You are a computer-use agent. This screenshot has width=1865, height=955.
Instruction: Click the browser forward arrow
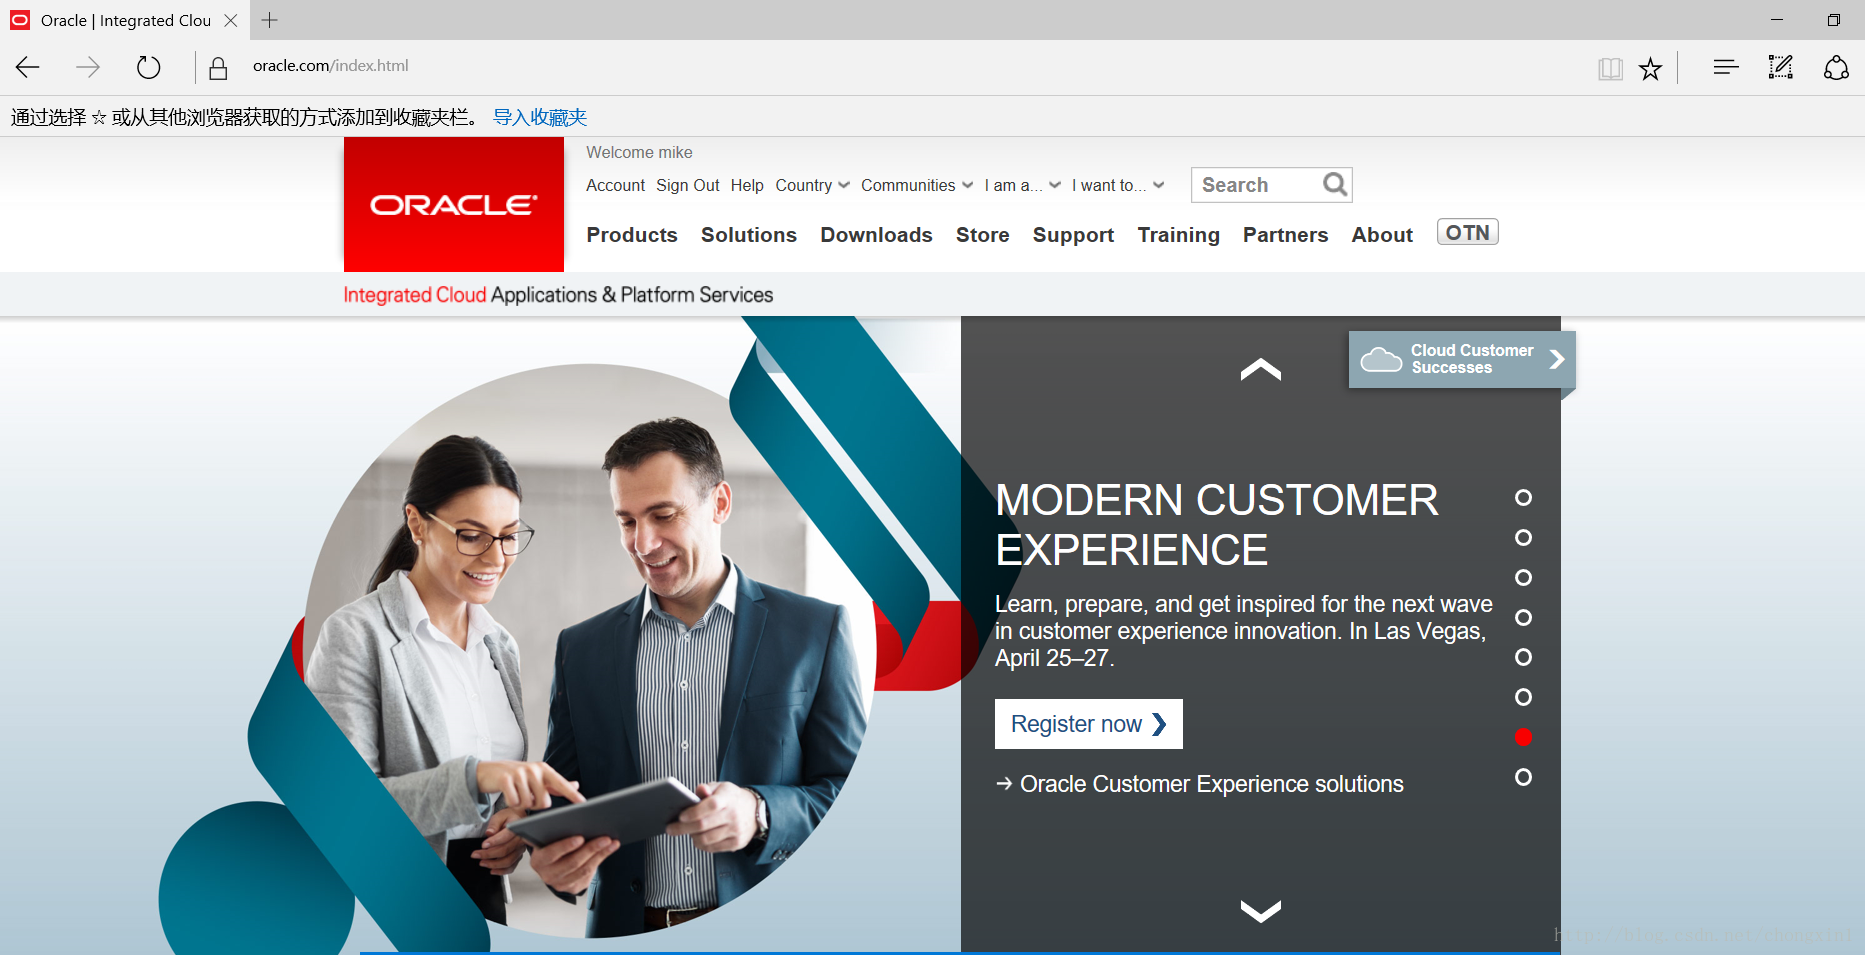click(88, 67)
